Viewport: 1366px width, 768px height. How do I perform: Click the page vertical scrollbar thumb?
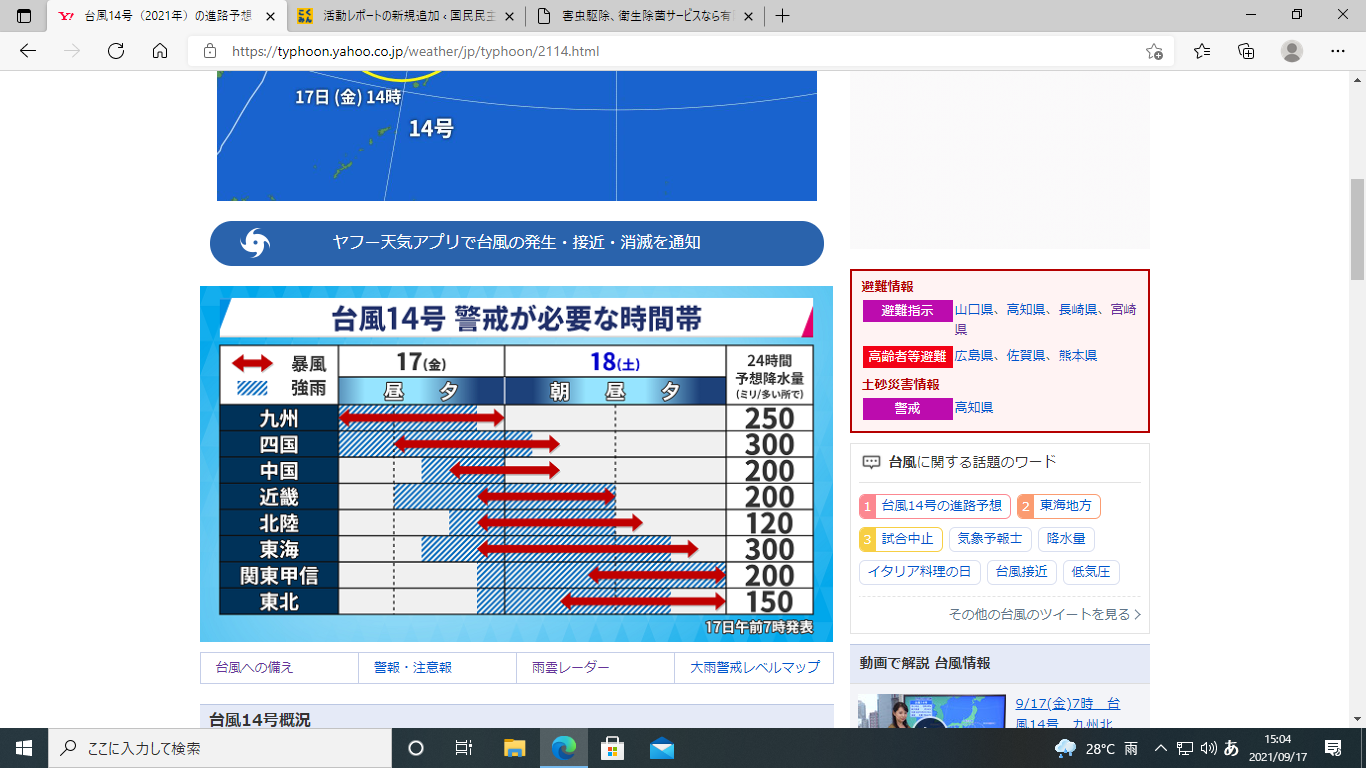click(1357, 230)
